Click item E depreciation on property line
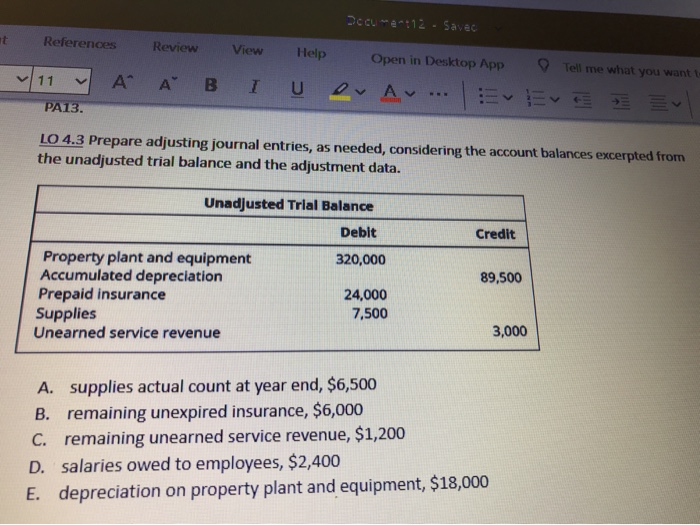Viewport: 700px width, 525px height. tap(257, 488)
